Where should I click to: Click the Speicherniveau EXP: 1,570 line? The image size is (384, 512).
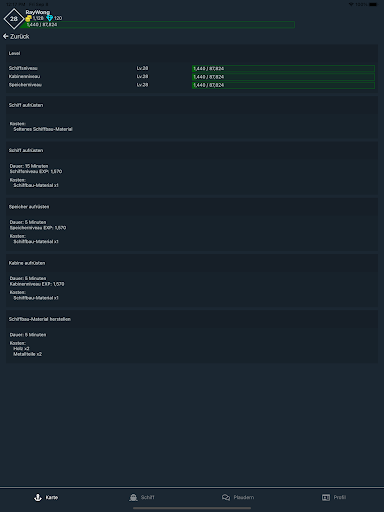tap(38, 228)
